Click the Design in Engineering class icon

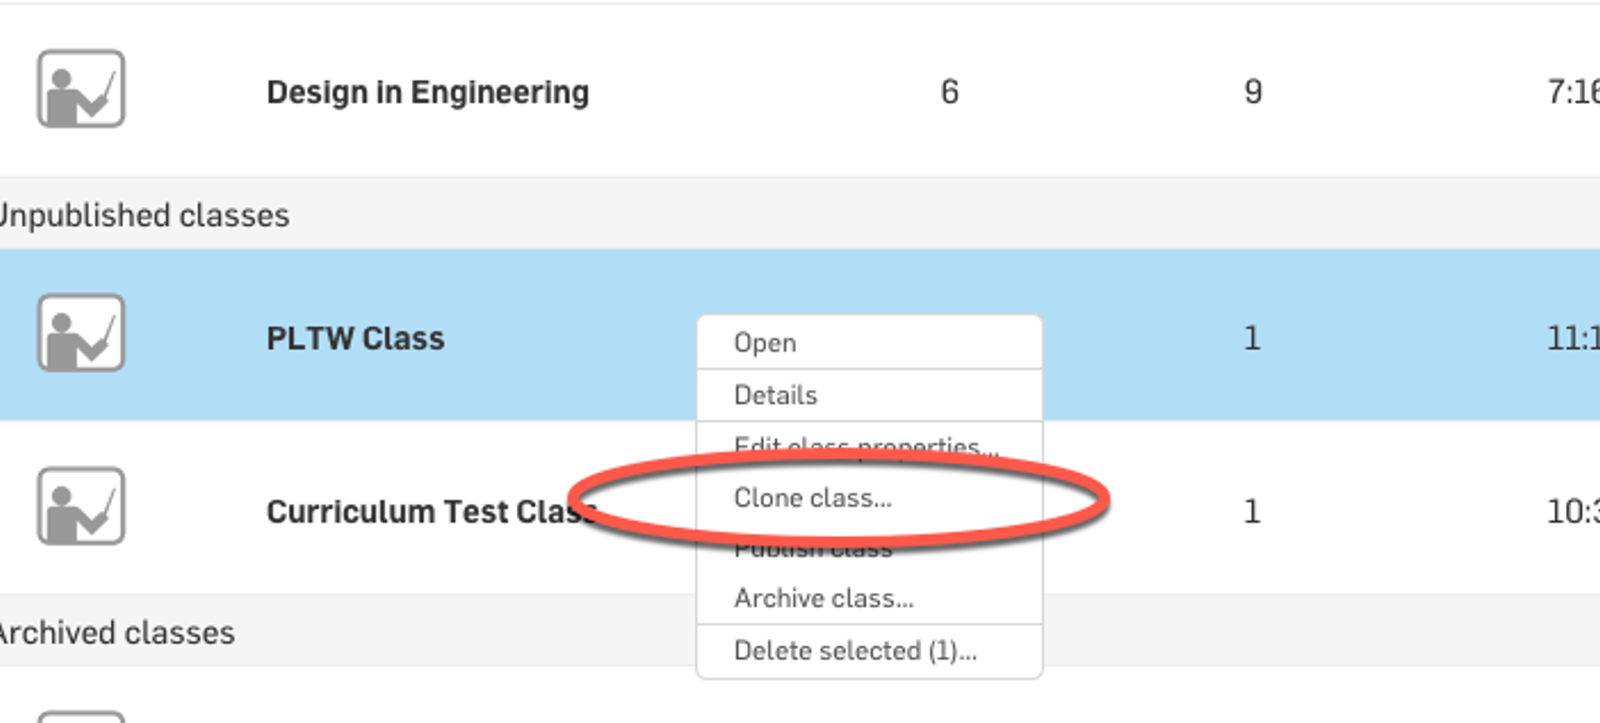pyautogui.click(x=81, y=89)
